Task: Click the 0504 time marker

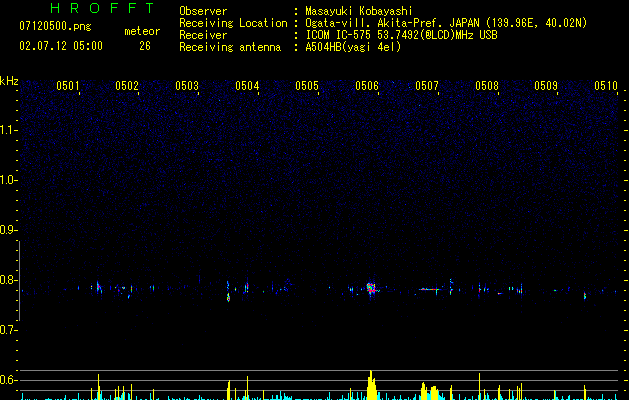Action: click(x=247, y=86)
